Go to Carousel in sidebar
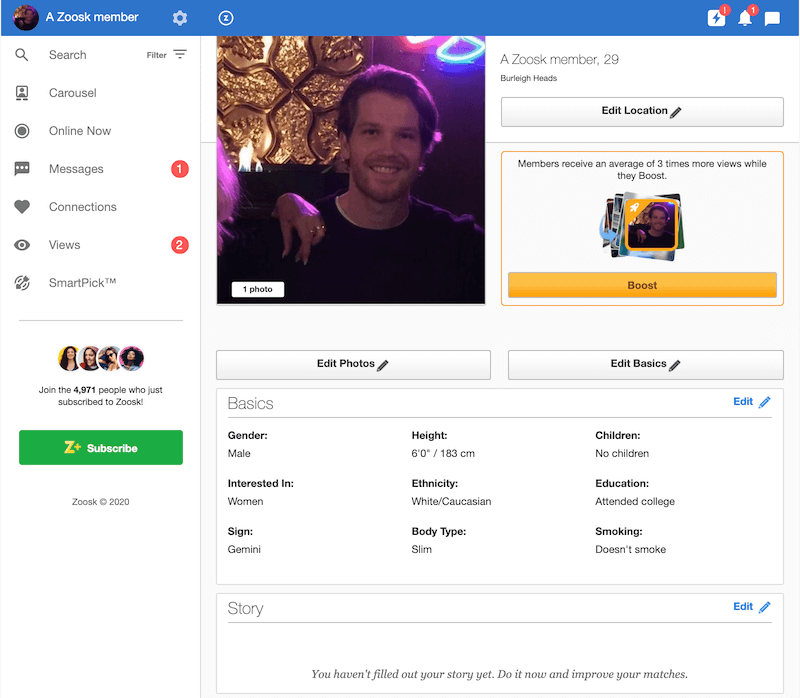 [72, 93]
